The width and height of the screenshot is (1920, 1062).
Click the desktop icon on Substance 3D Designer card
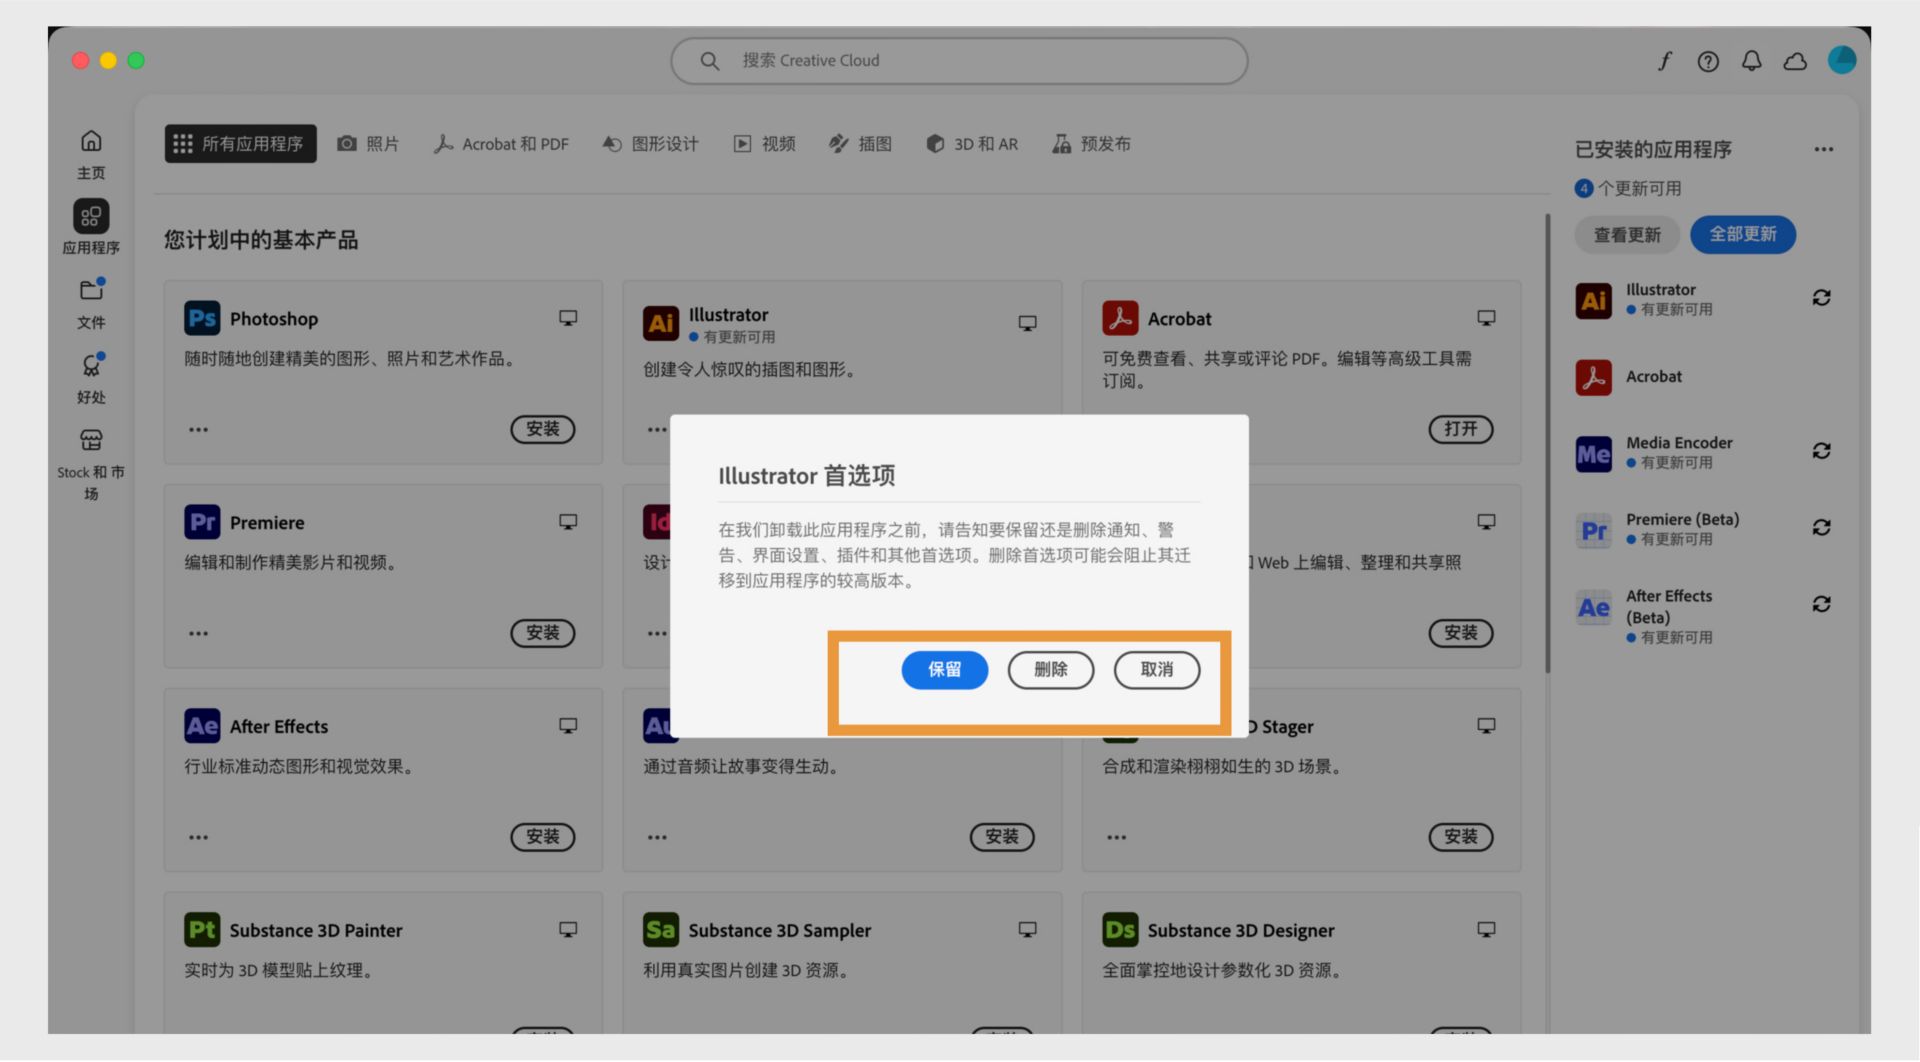[x=1486, y=930]
